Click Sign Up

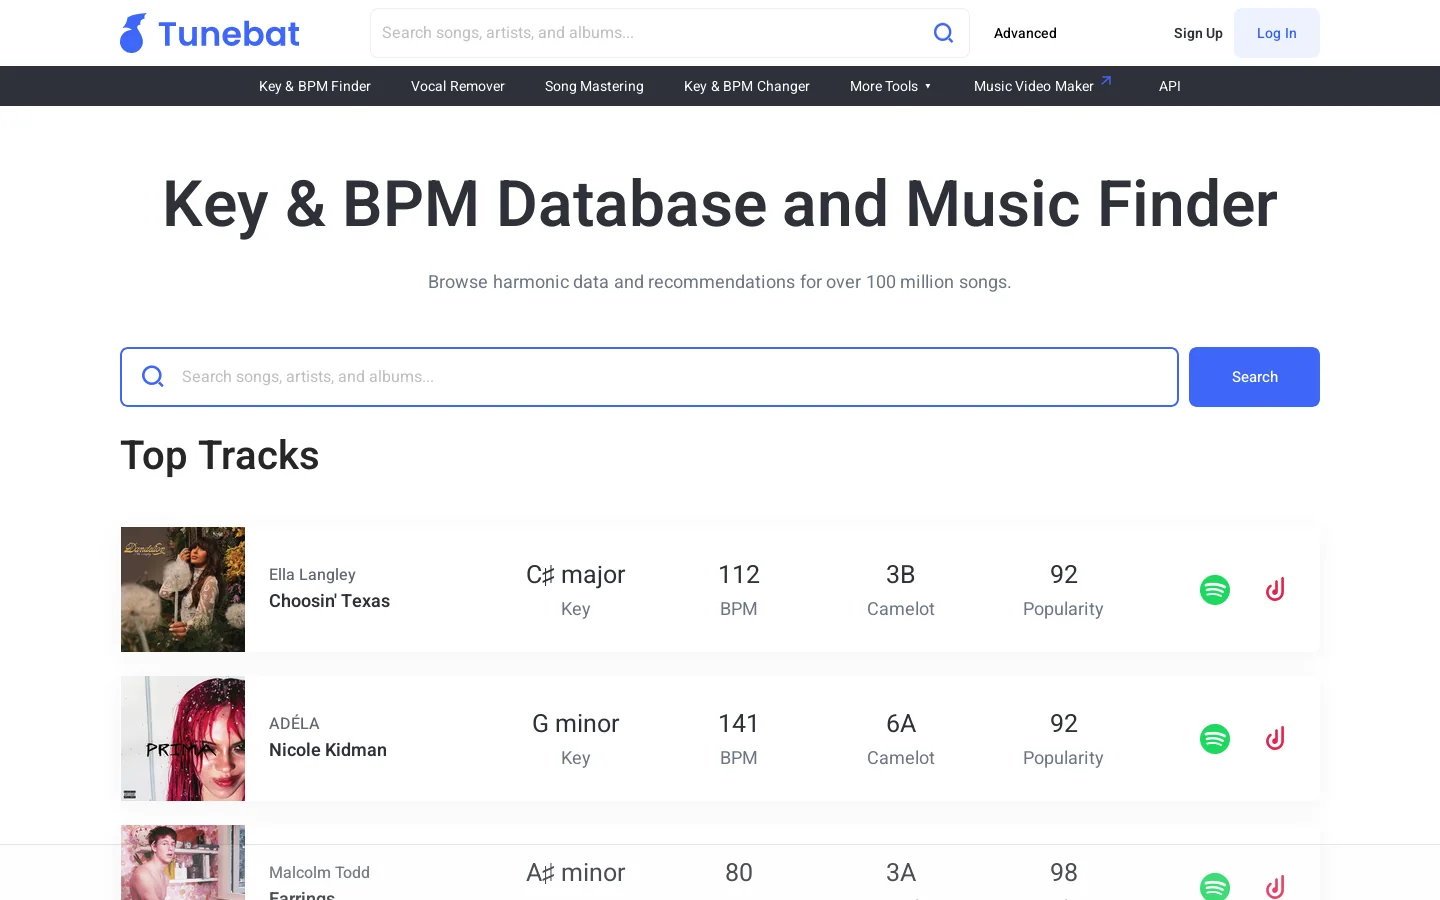[x=1198, y=33]
